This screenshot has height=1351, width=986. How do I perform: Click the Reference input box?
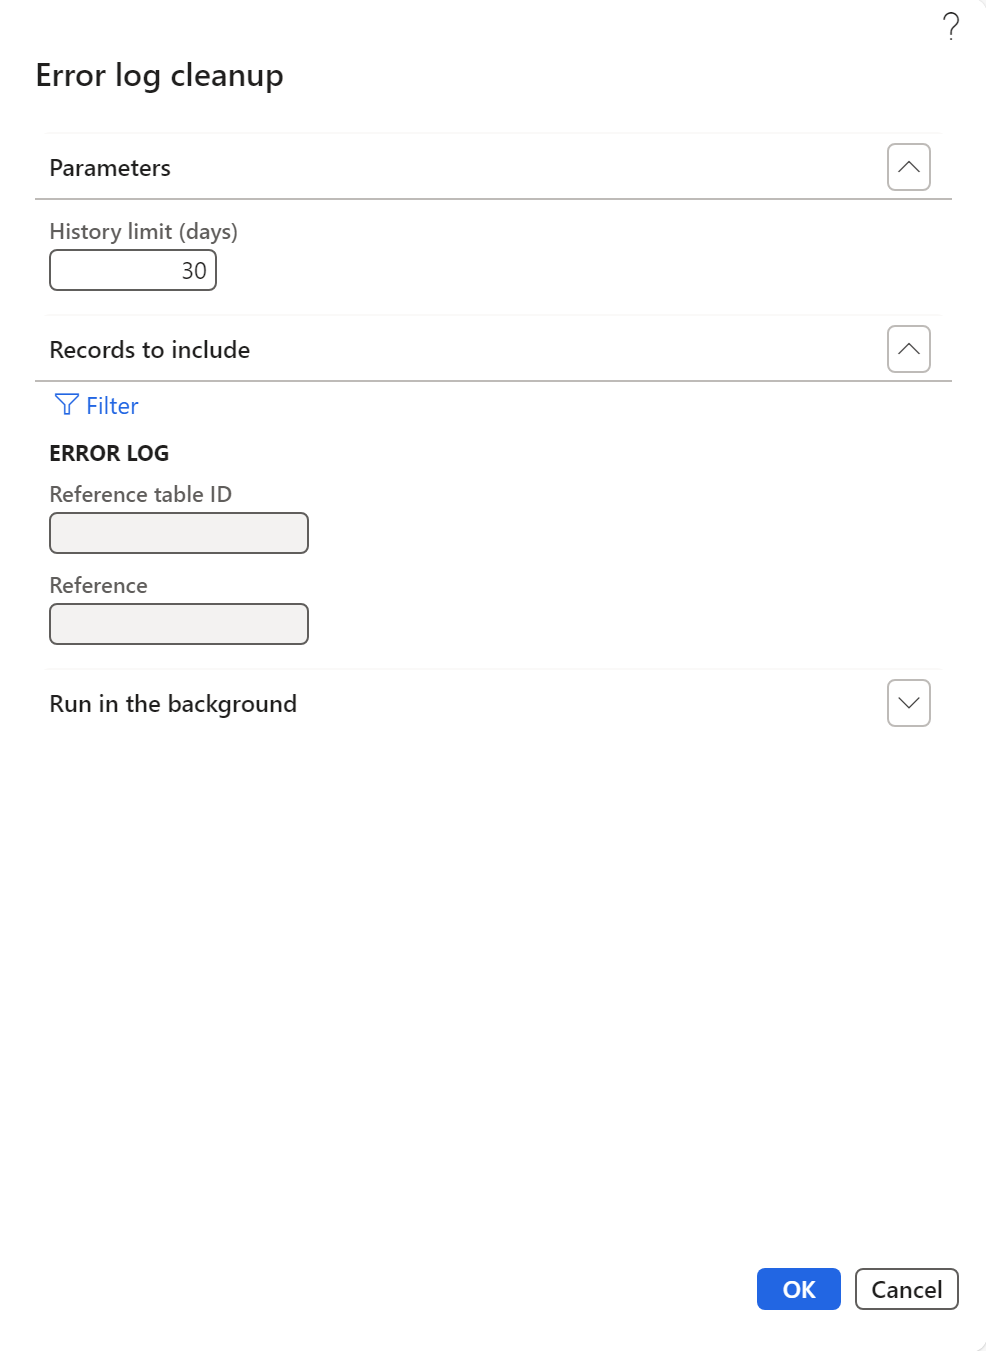point(179,624)
